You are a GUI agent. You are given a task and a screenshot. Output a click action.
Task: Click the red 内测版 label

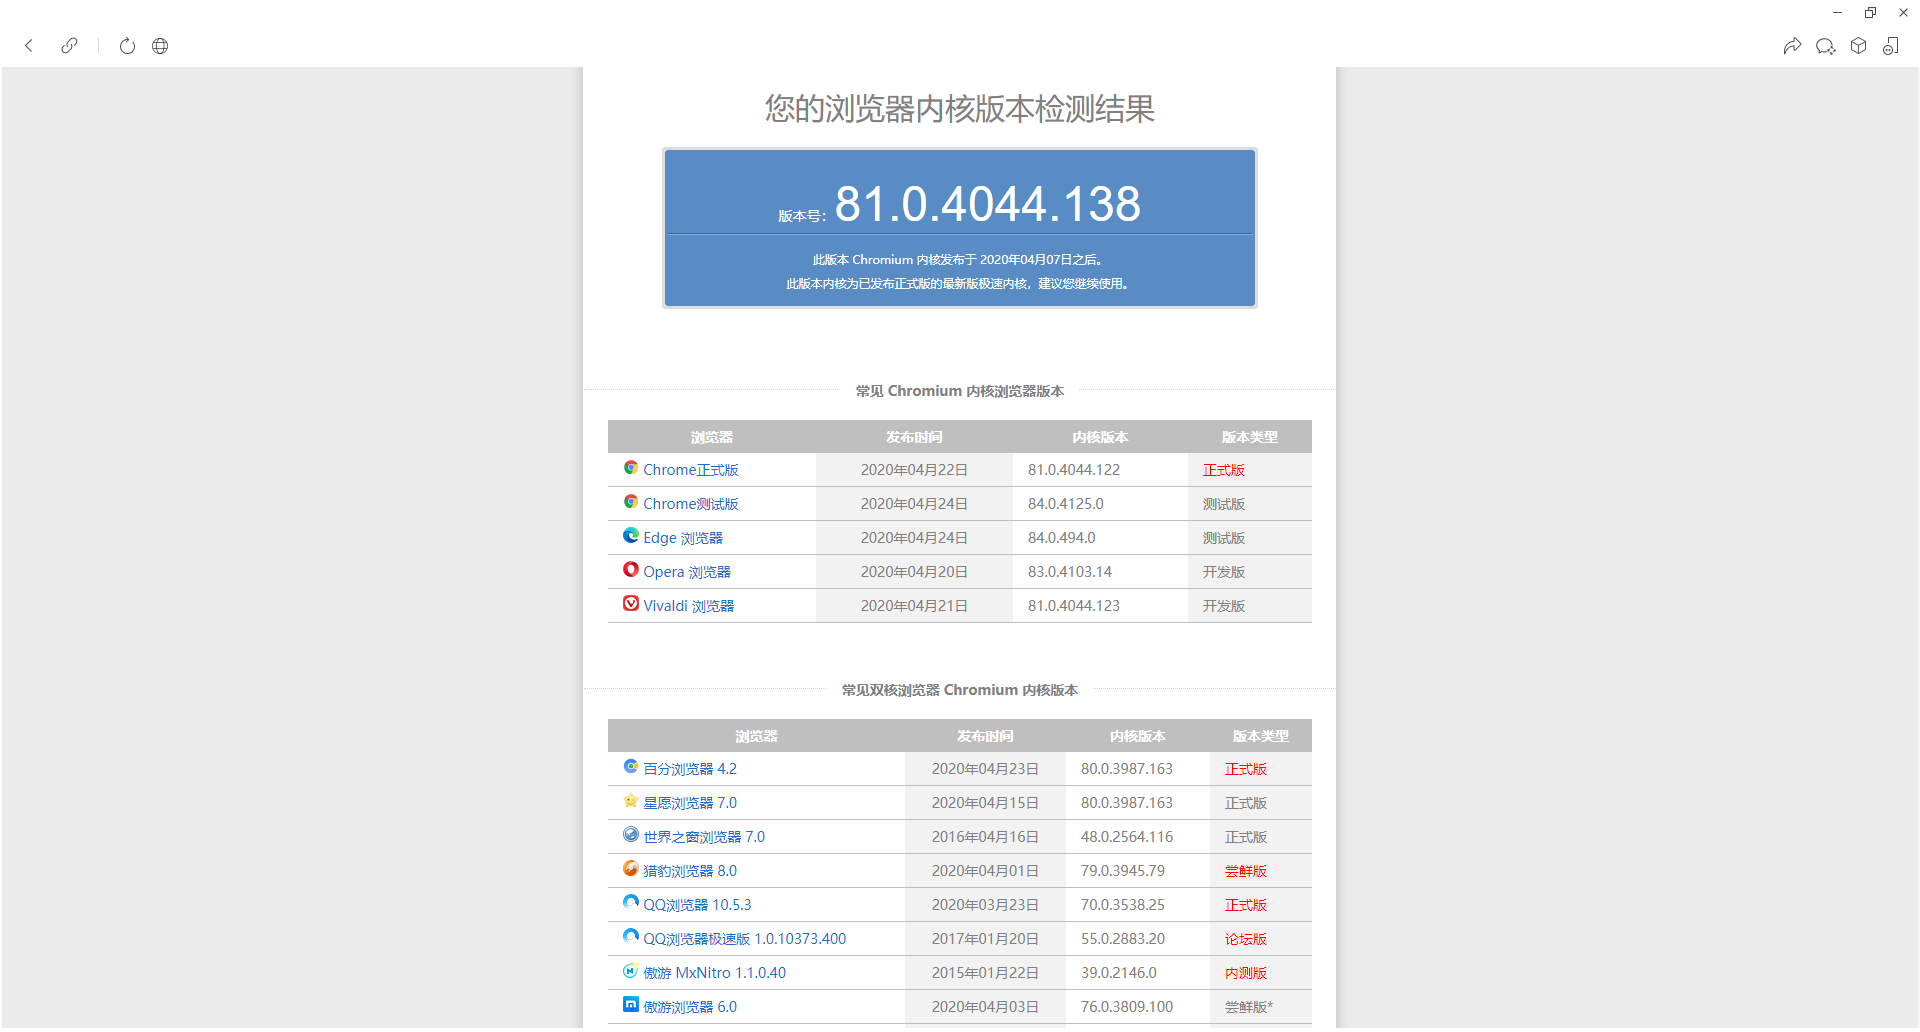coord(1246,973)
